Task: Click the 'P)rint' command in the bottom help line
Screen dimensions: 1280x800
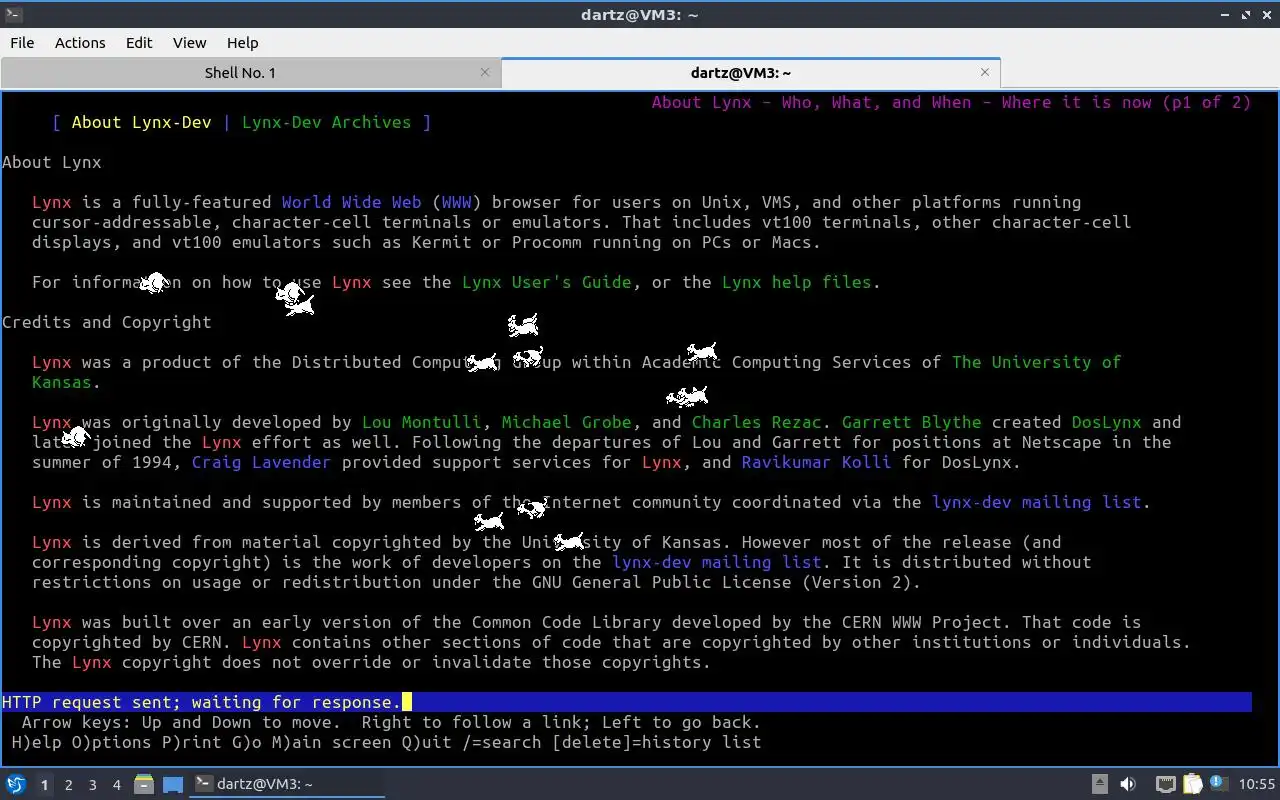Action: click(x=192, y=742)
